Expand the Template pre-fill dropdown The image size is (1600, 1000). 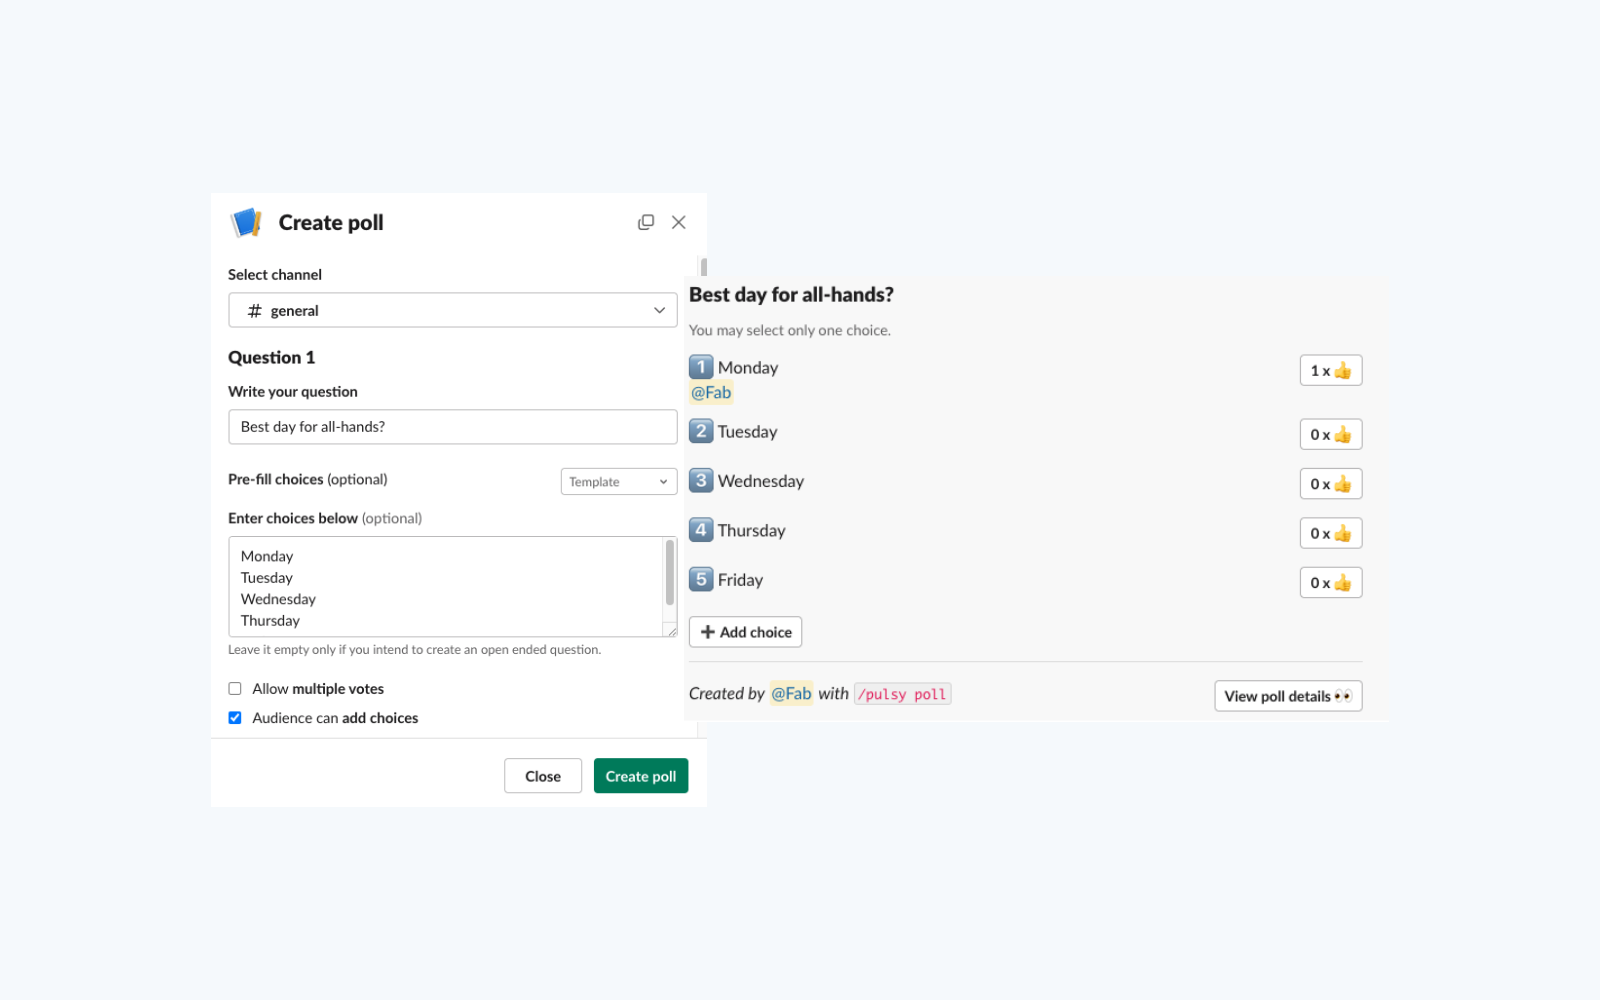click(x=618, y=481)
